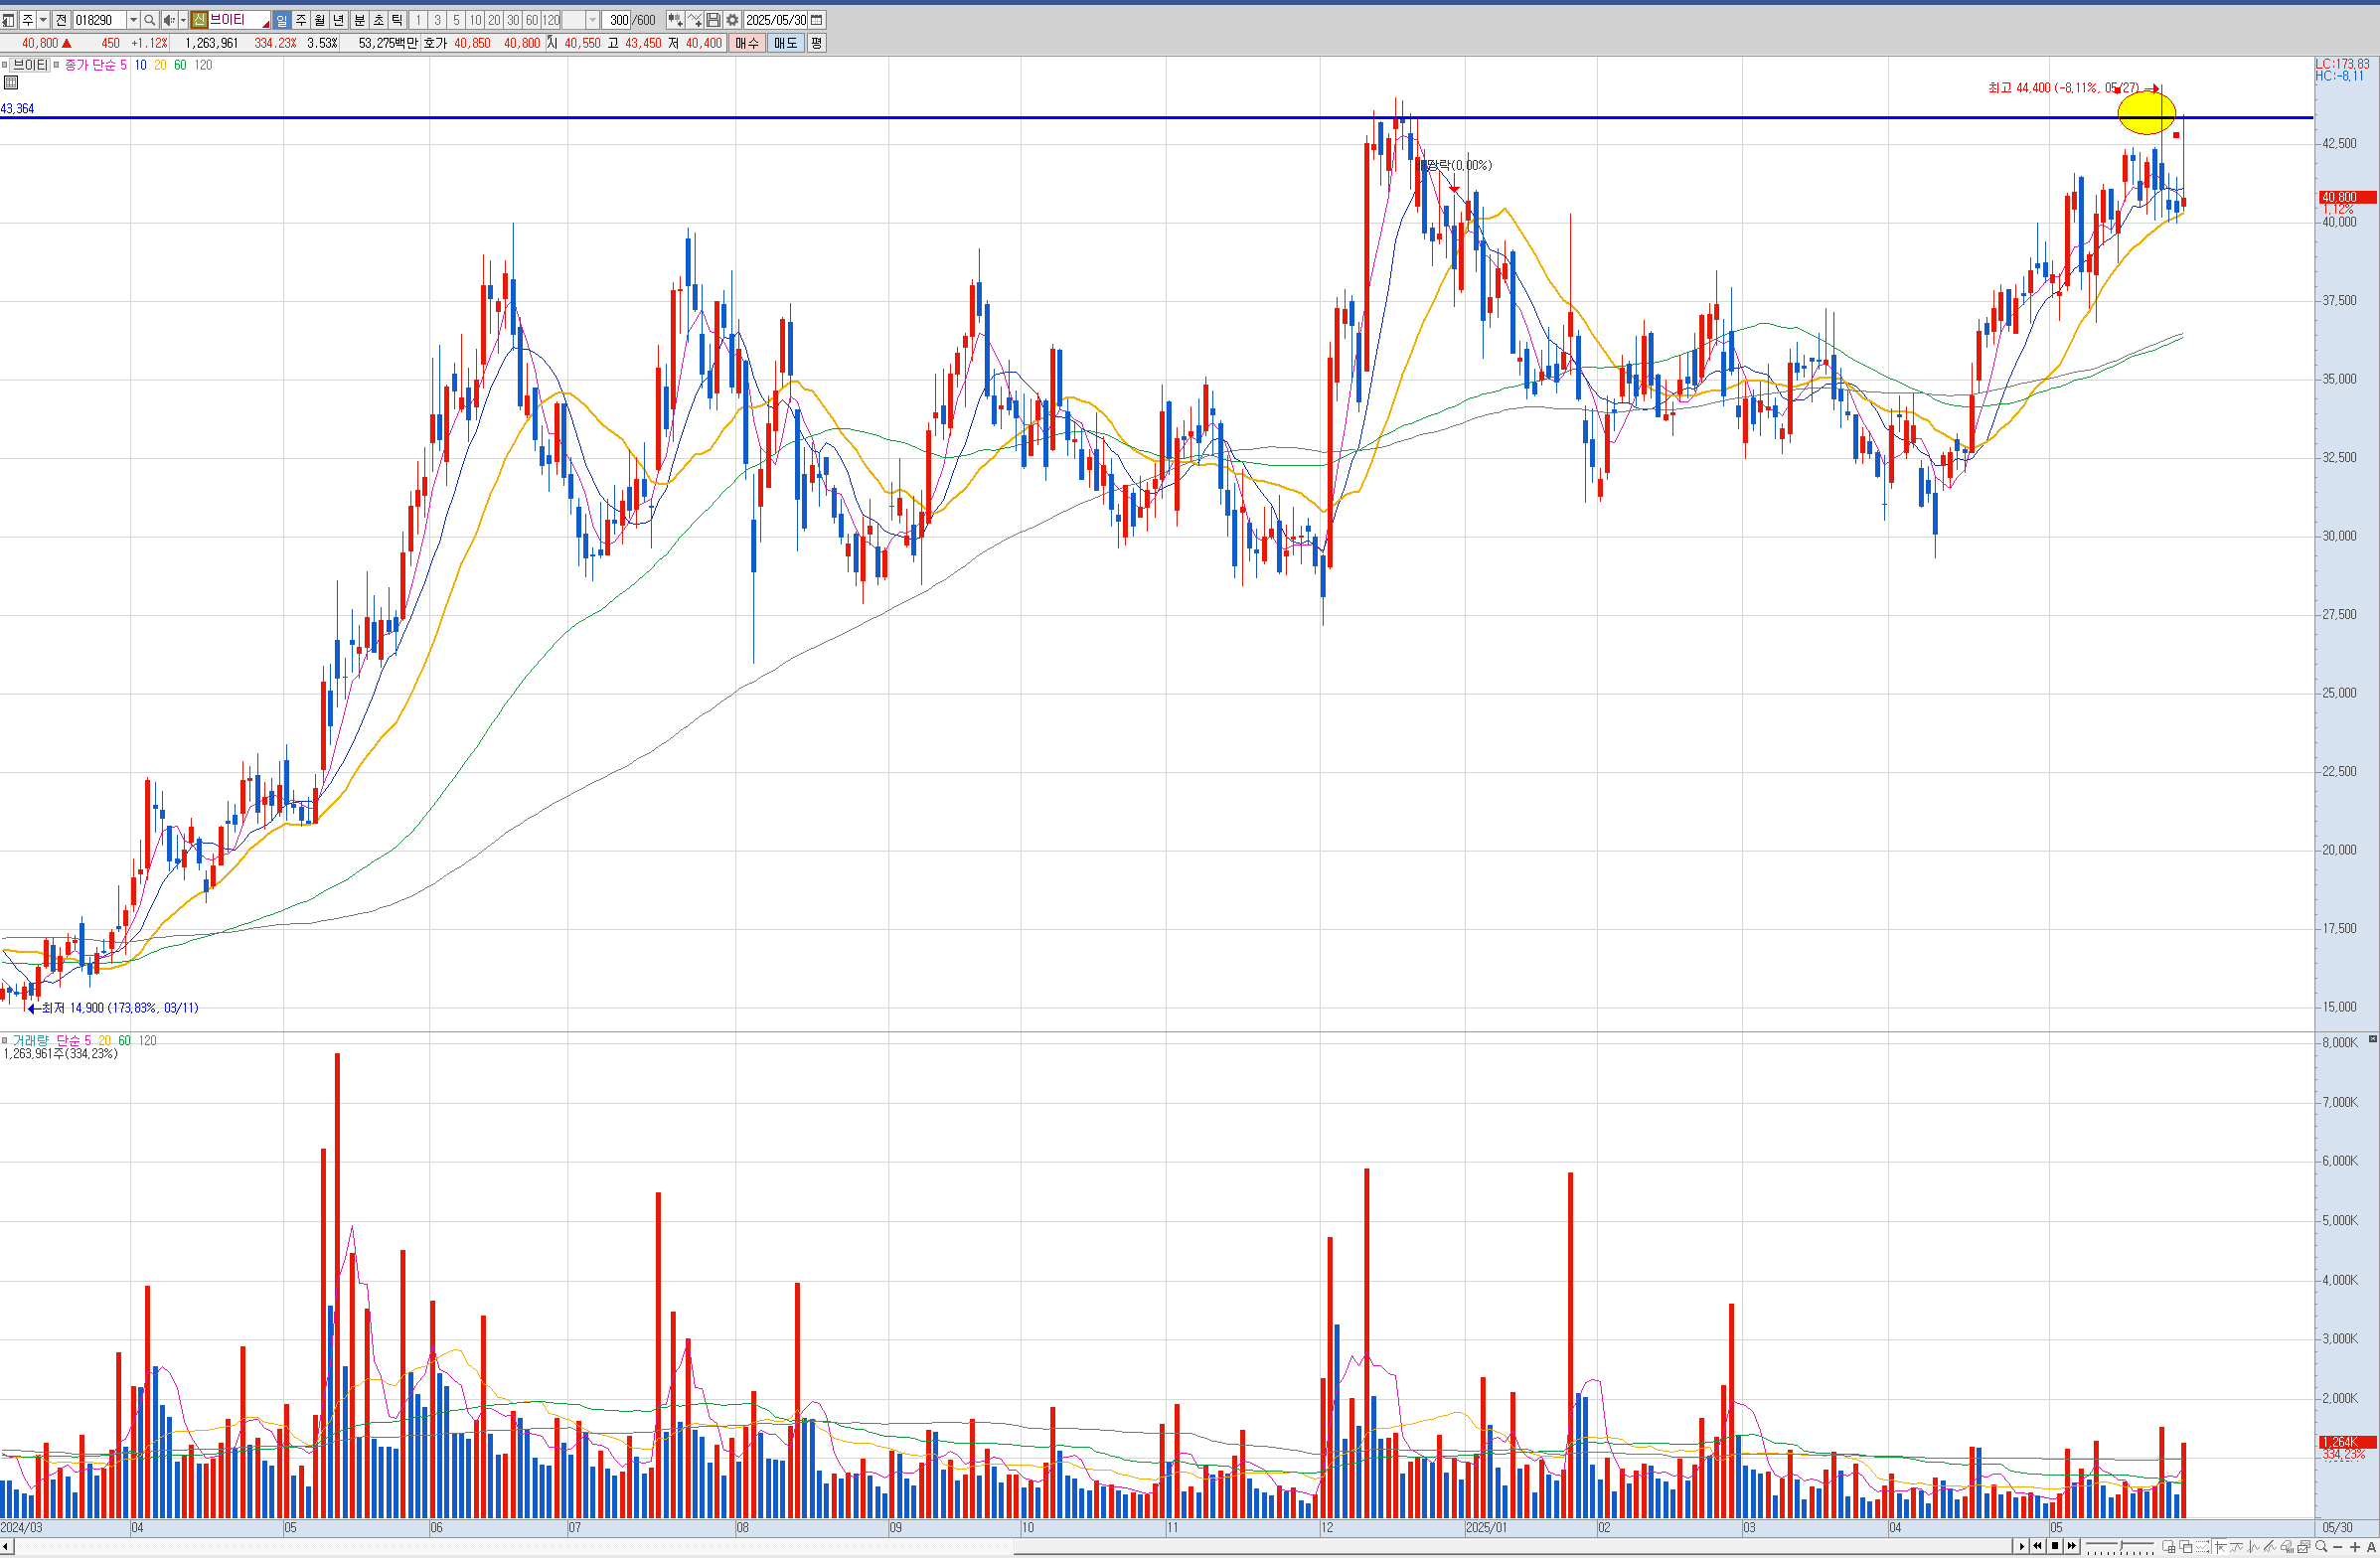Open chart settings gear icon
The image size is (2380, 1558).
point(733,20)
